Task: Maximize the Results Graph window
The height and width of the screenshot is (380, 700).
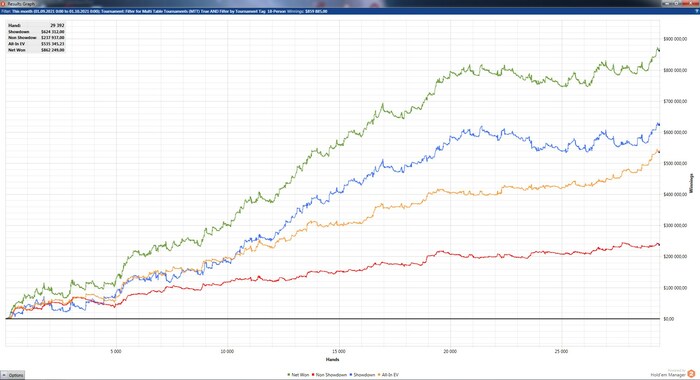Action: (x=676, y=3)
